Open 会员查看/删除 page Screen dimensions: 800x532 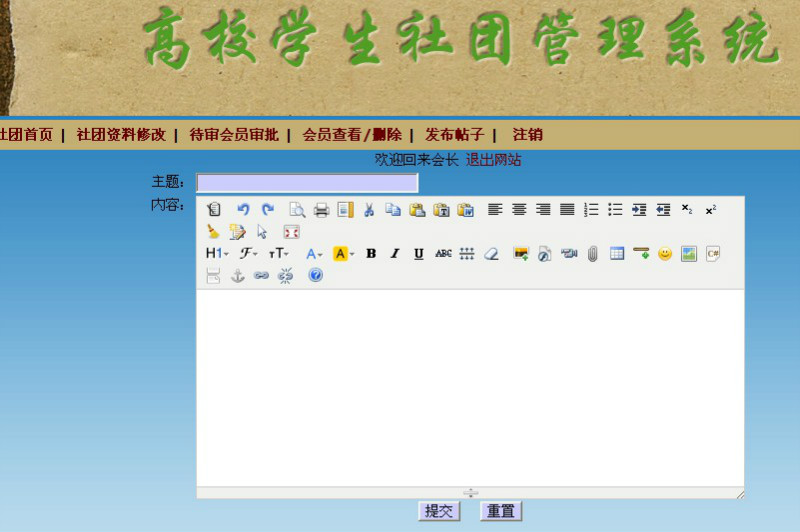352,135
